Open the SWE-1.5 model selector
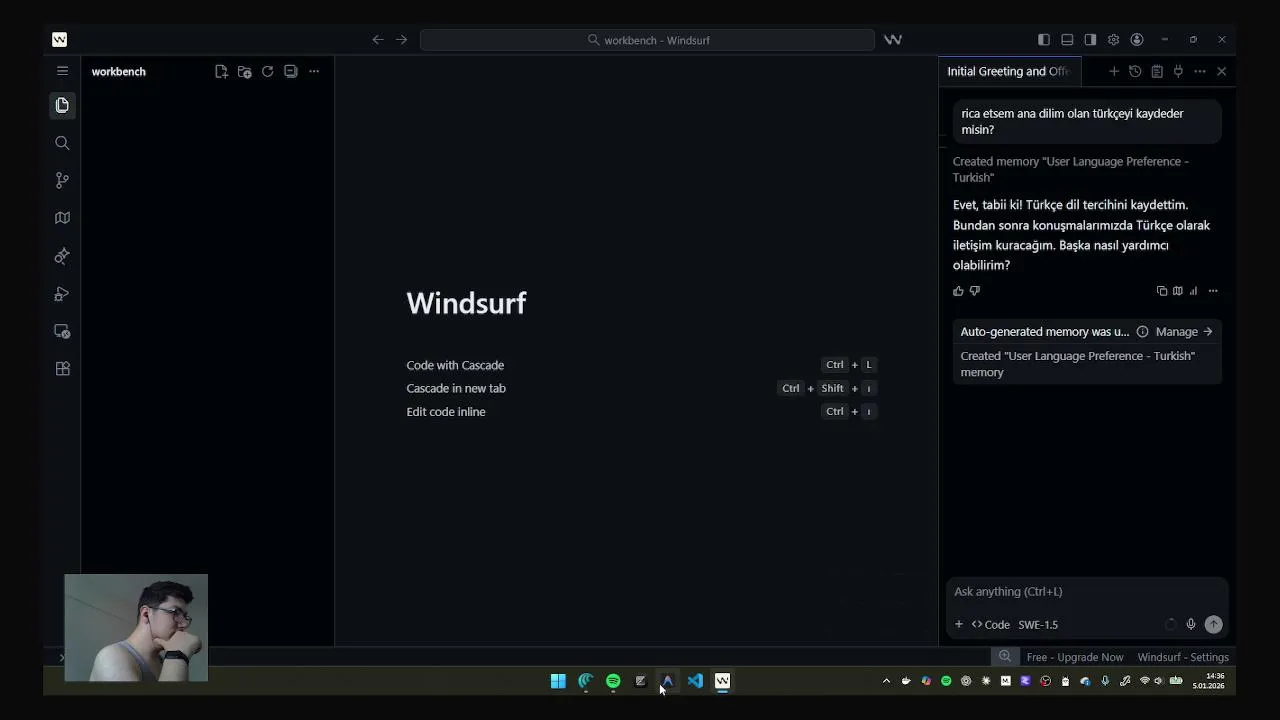 pyautogui.click(x=1038, y=625)
